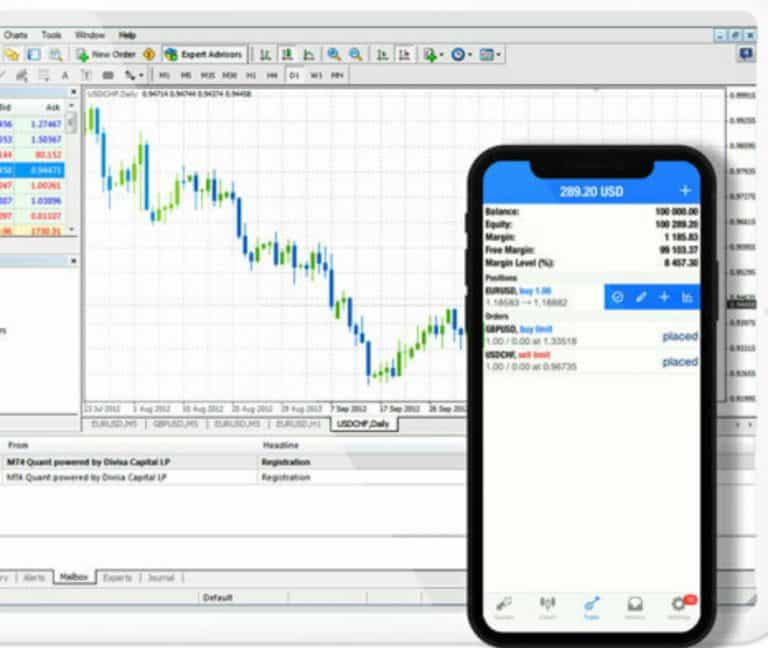Expand the templates dropdown in toolbar

[499, 54]
